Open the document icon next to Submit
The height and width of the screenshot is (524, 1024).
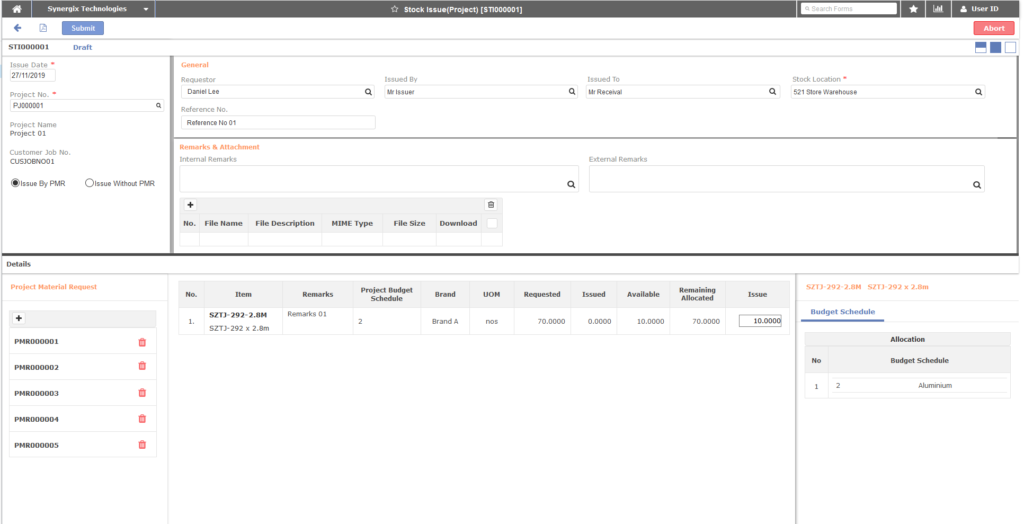tap(43, 28)
